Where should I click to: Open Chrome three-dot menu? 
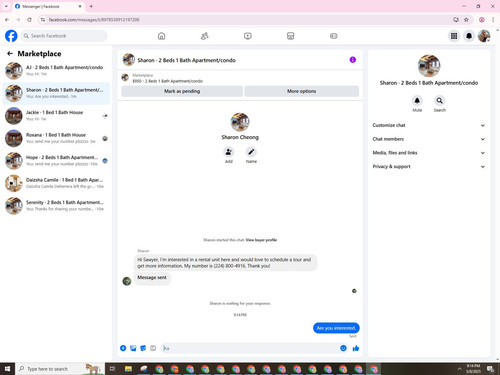click(493, 20)
